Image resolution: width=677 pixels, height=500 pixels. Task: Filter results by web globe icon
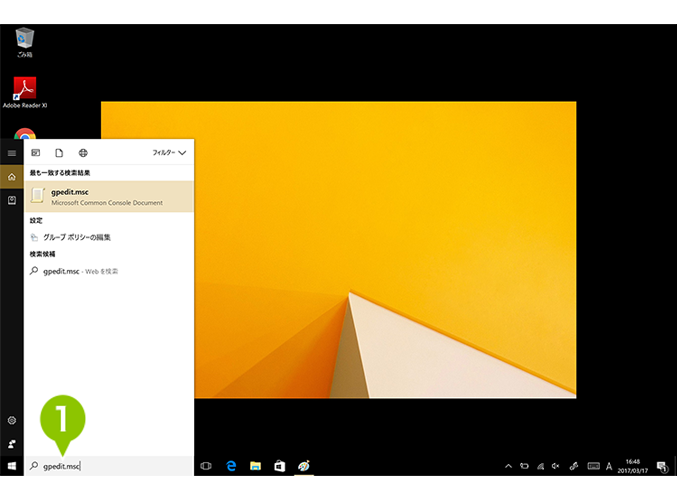(x=83, y=152)
